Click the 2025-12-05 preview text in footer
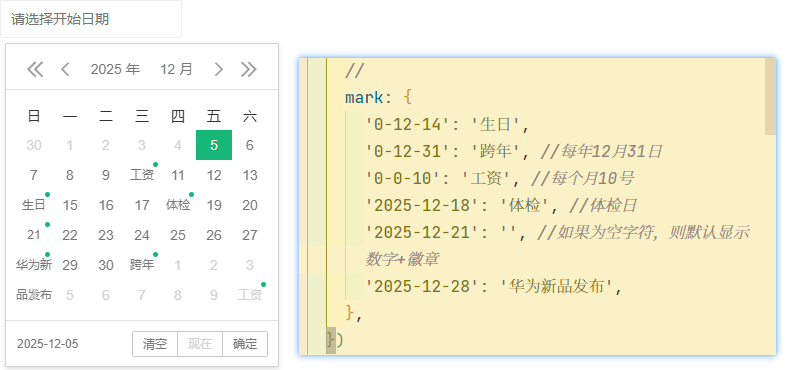 click(x=48, y=344)
